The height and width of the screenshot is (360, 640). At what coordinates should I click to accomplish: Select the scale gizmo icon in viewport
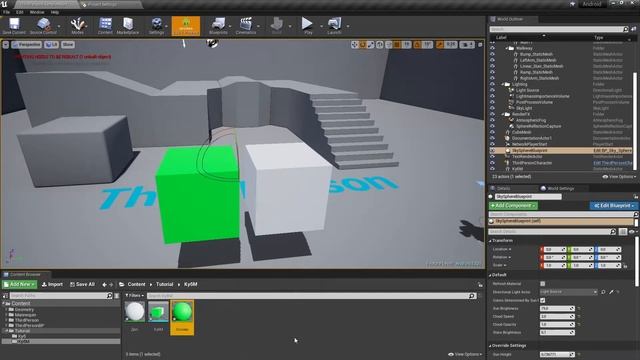[371, 44]
